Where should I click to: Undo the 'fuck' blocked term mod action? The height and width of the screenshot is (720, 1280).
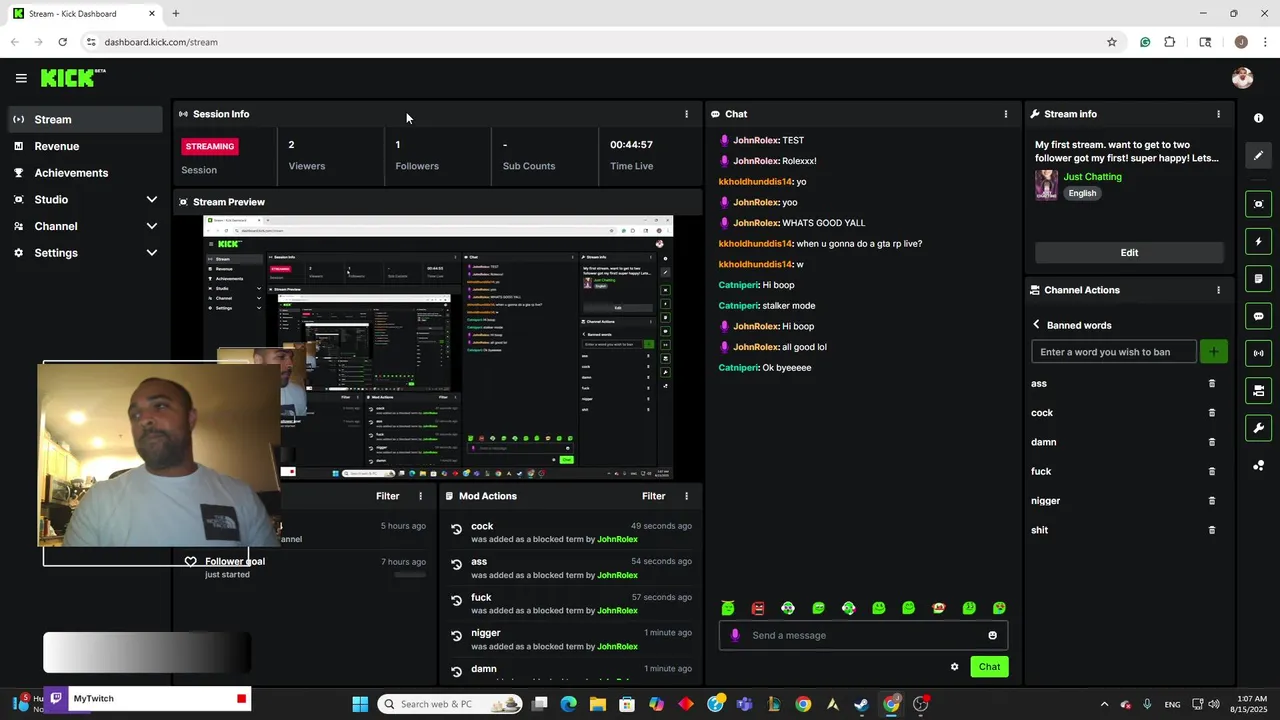click(x=457, y=600)
